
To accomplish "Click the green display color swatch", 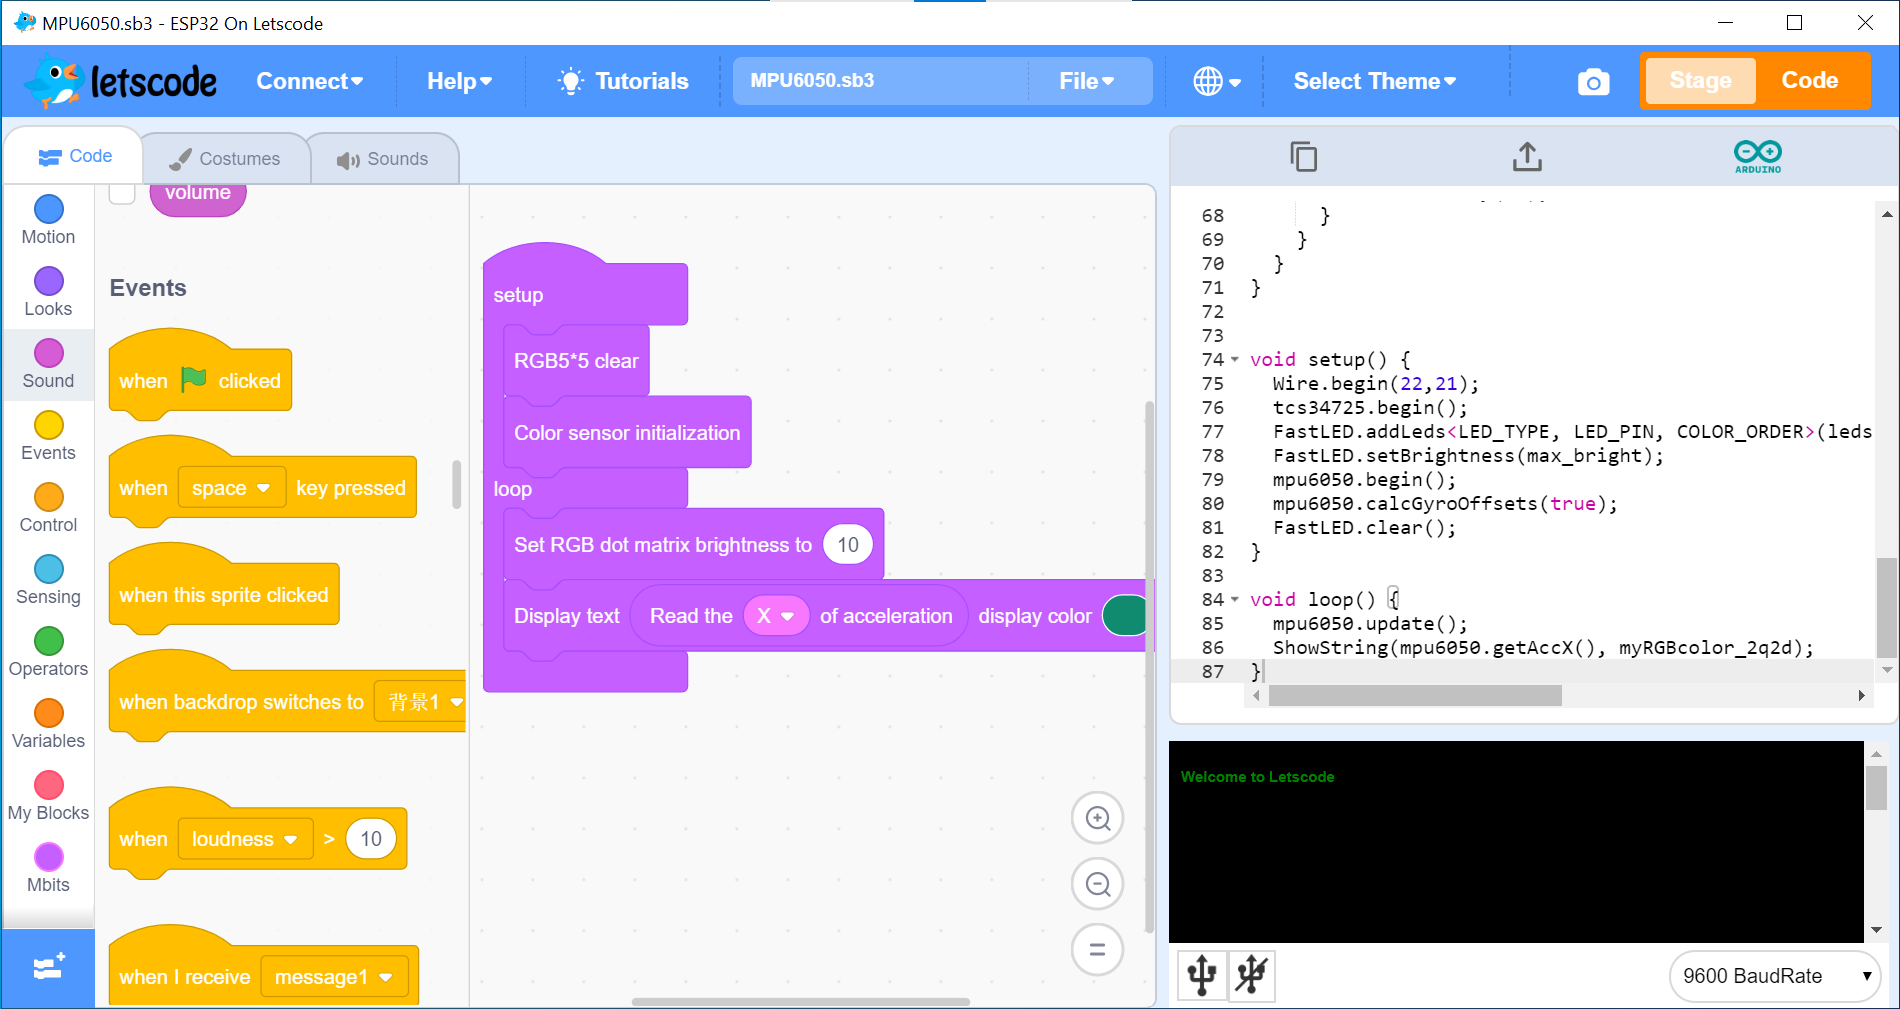I will coord(1125,616).
